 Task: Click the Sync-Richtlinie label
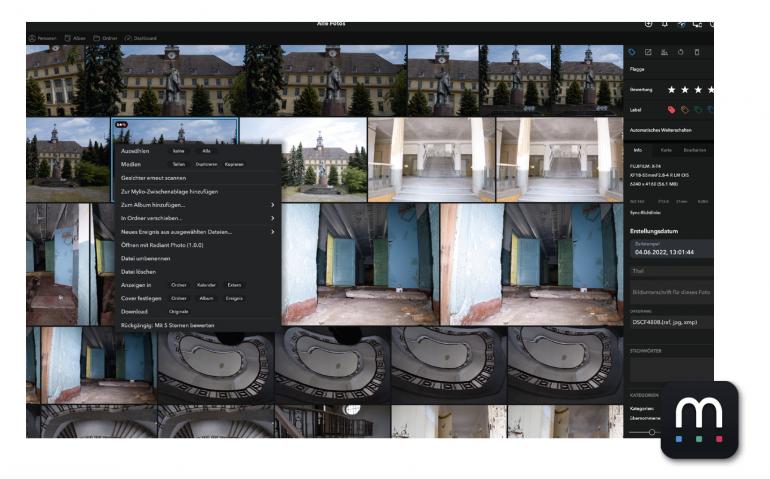[x=645, y=213]
